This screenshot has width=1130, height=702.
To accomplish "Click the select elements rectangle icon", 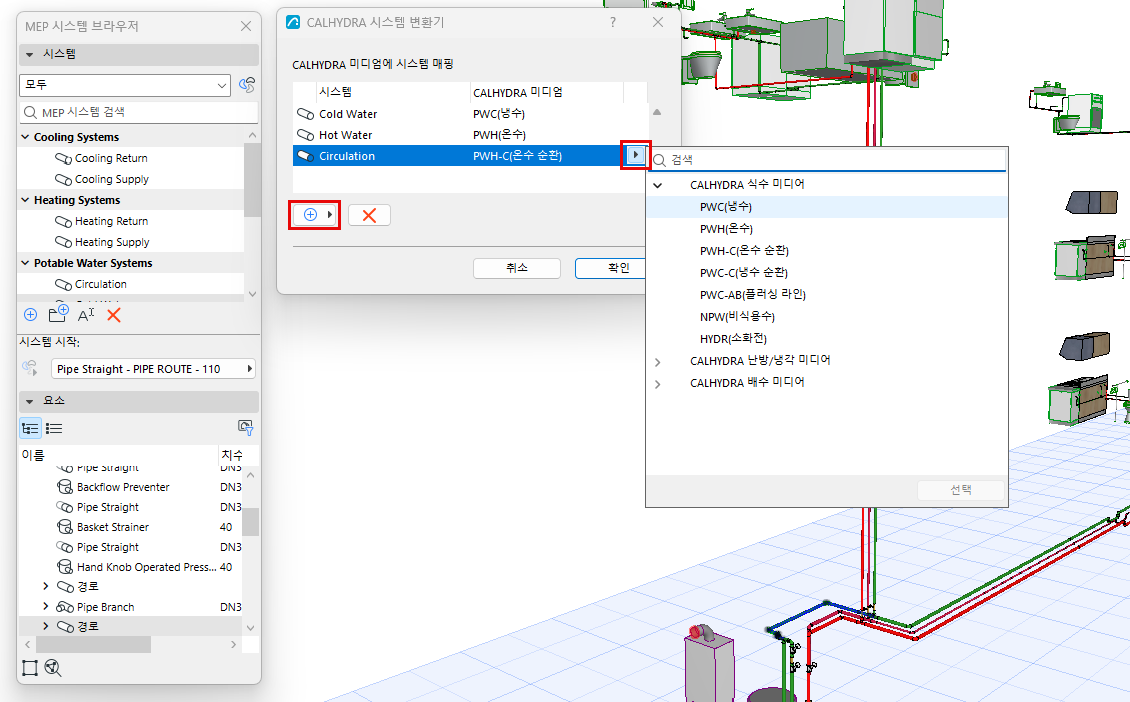I will pos(30,668).
